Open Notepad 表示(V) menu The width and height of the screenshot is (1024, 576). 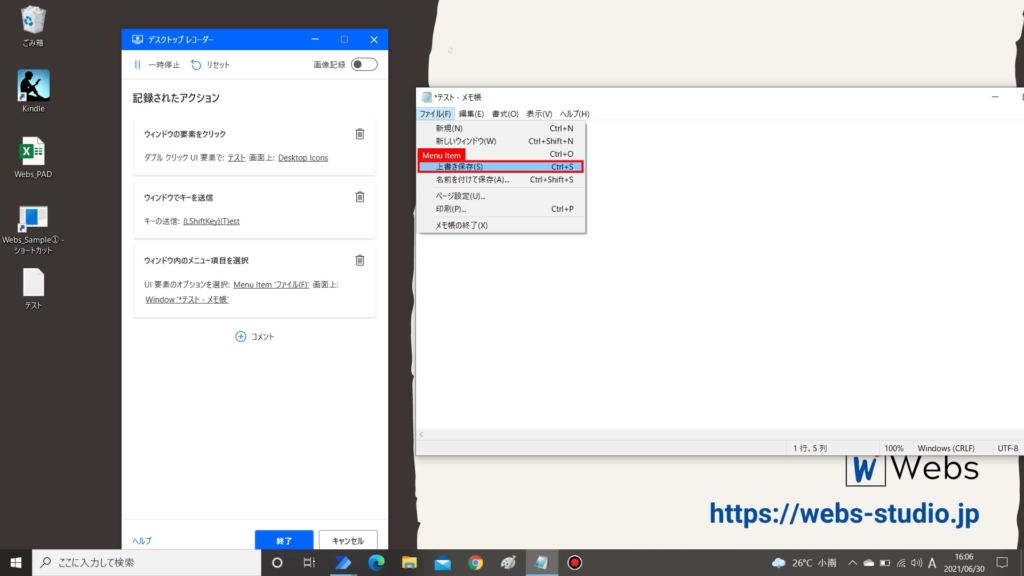pyautogui.click(x=539, y=114)
